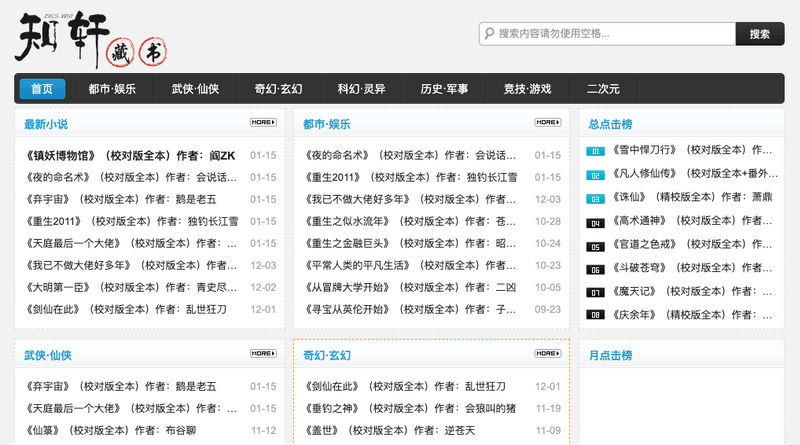The width and height of the screenshot is (800, 445).
Task: Open 《夜的命名术》 in 都市·娱乐 list
Action: (410, 155)
